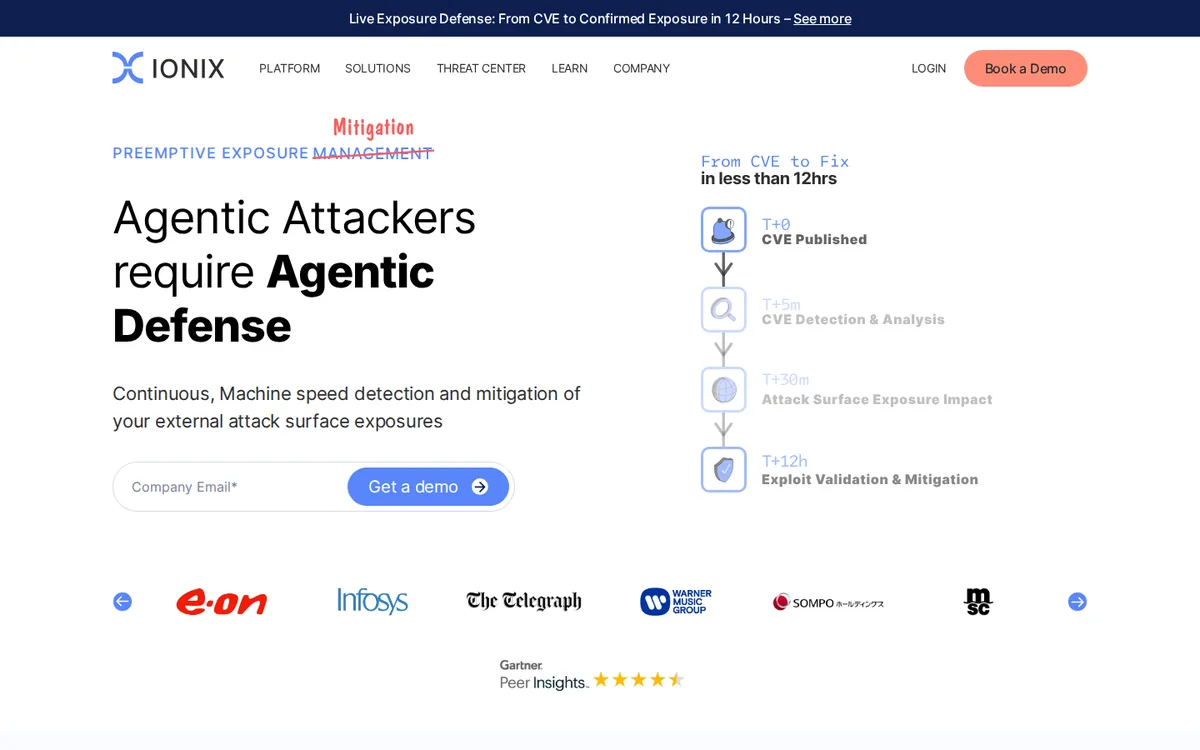Click the MSC logo
The height and width of the screenshot is (750, 1200).
click(978, 601)
